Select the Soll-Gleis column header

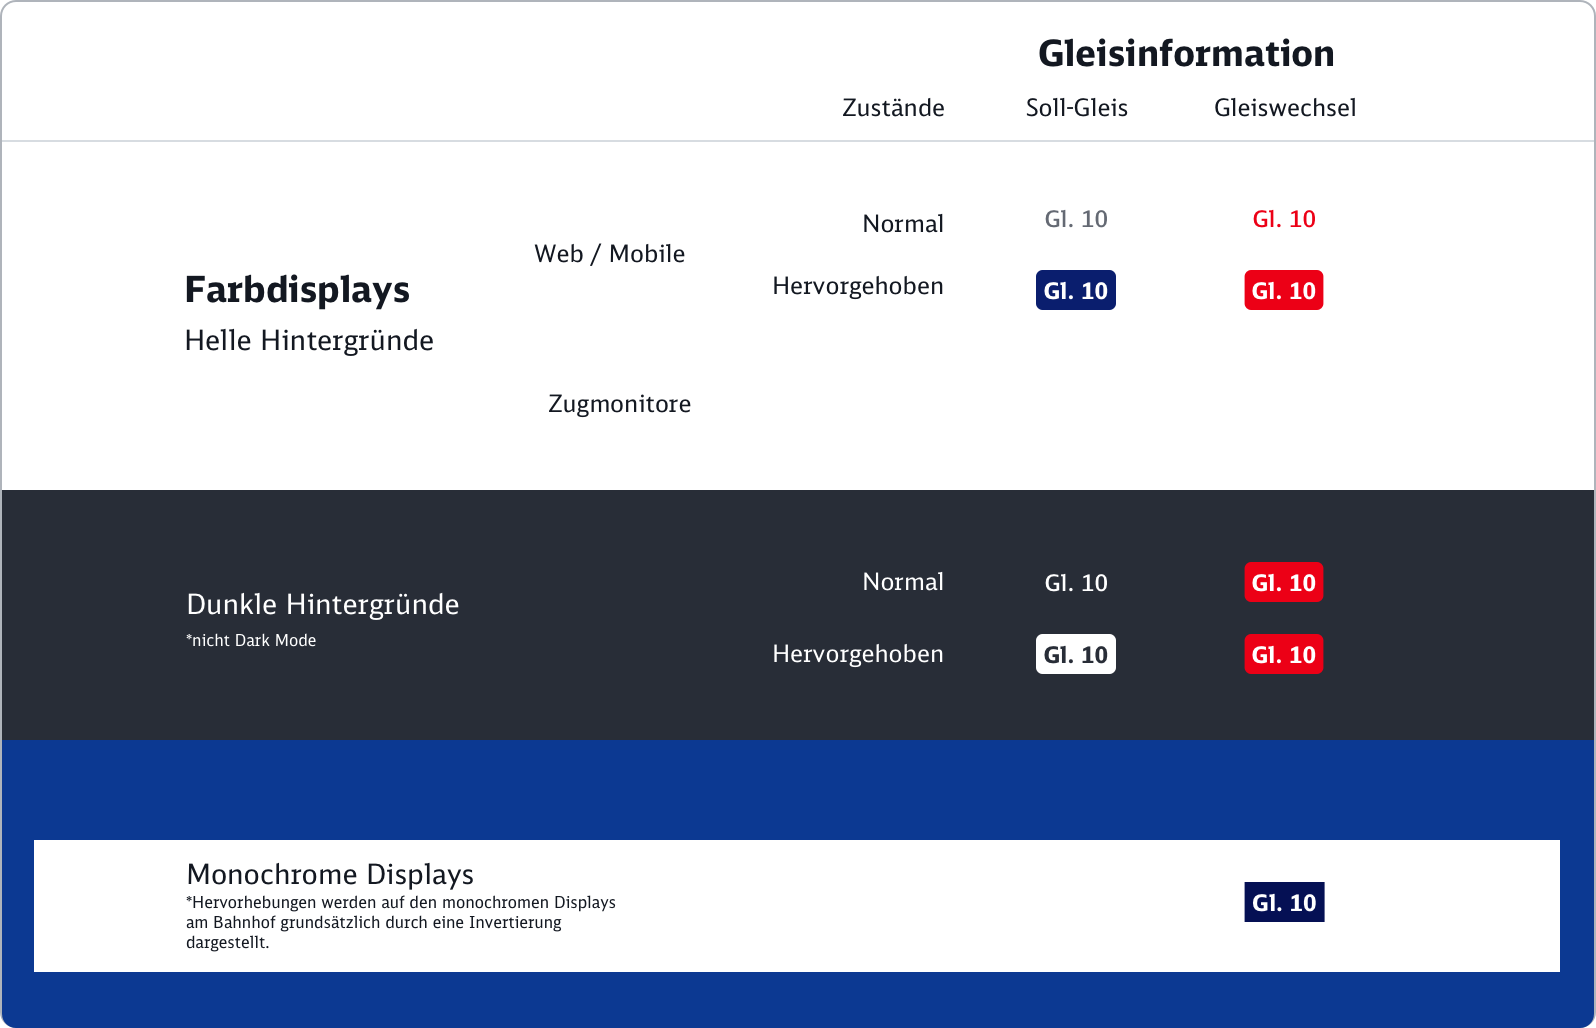[x=1076, y=108]
